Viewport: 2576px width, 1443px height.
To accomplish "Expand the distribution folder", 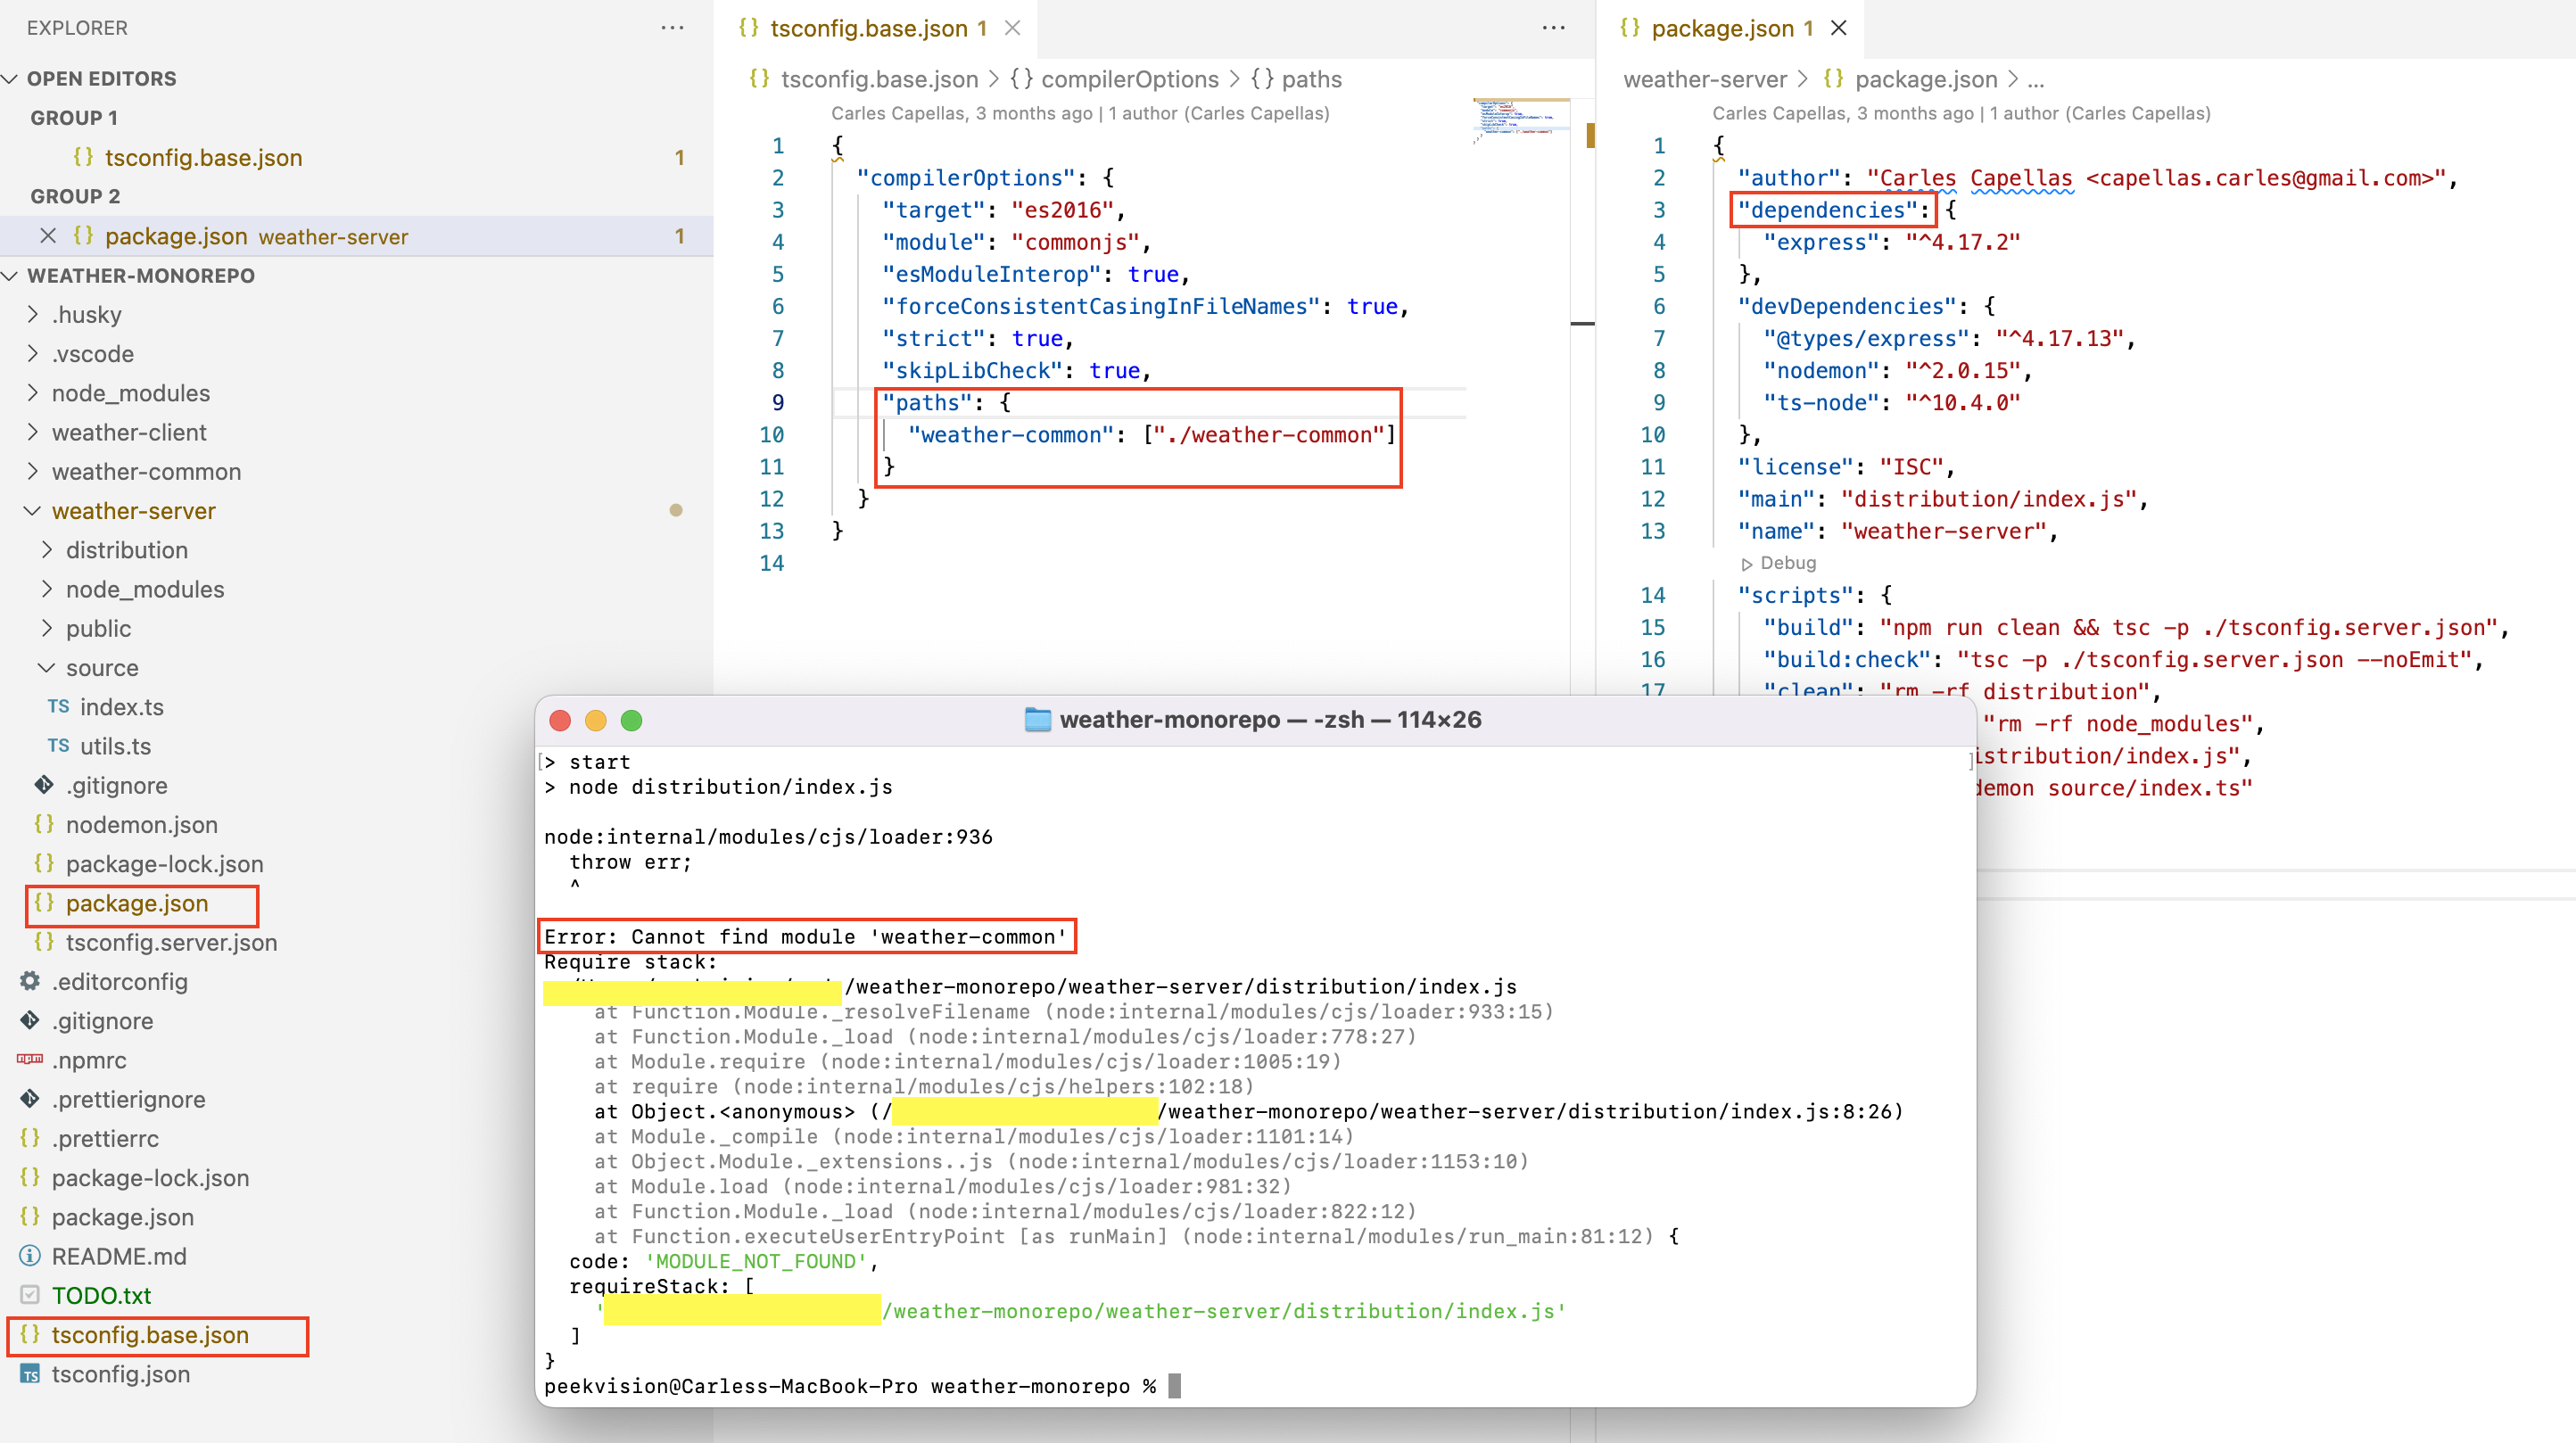I will pos(47,550).
